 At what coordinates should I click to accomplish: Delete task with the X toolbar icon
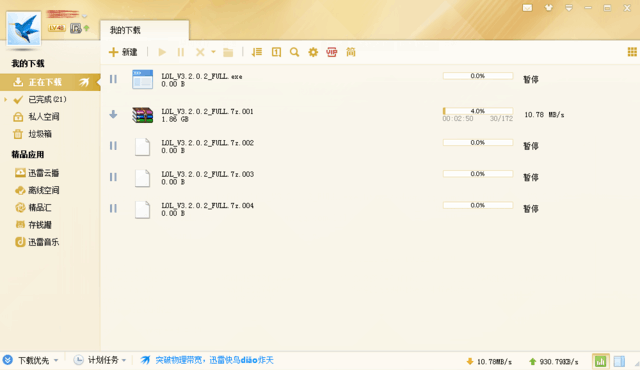pos(200,52)
